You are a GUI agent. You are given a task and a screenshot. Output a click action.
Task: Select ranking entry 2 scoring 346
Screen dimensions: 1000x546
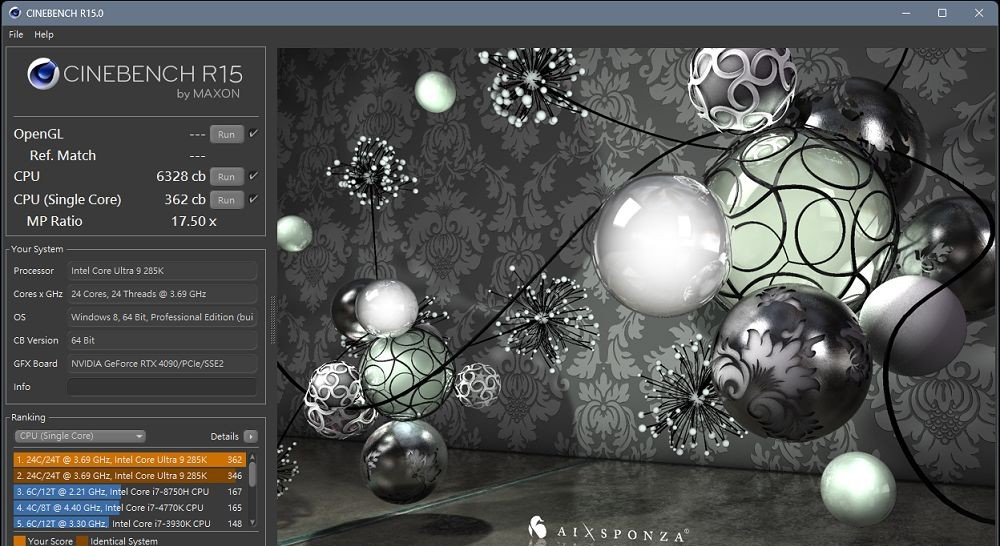[129, 475]
